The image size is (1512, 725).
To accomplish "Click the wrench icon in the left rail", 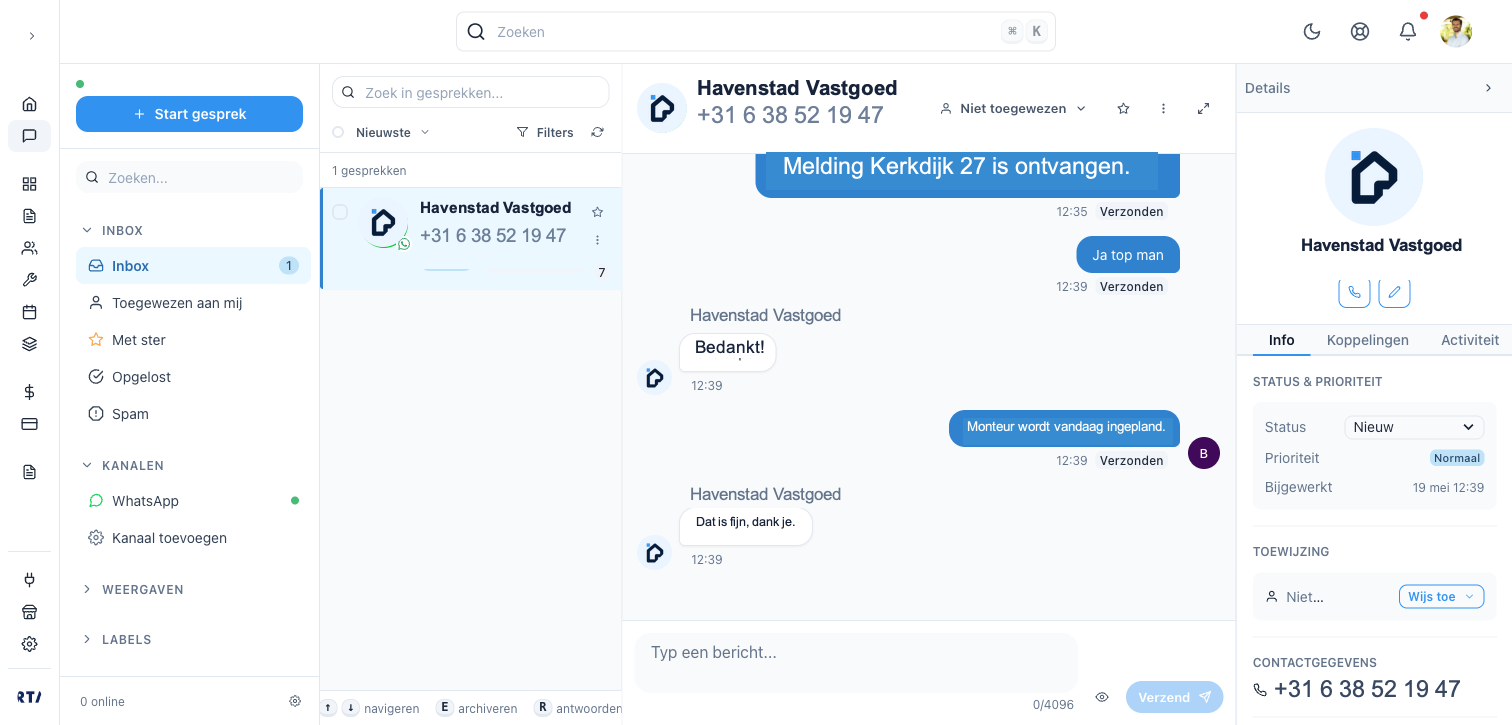I will pyautogui.click(x=29, y=280).
